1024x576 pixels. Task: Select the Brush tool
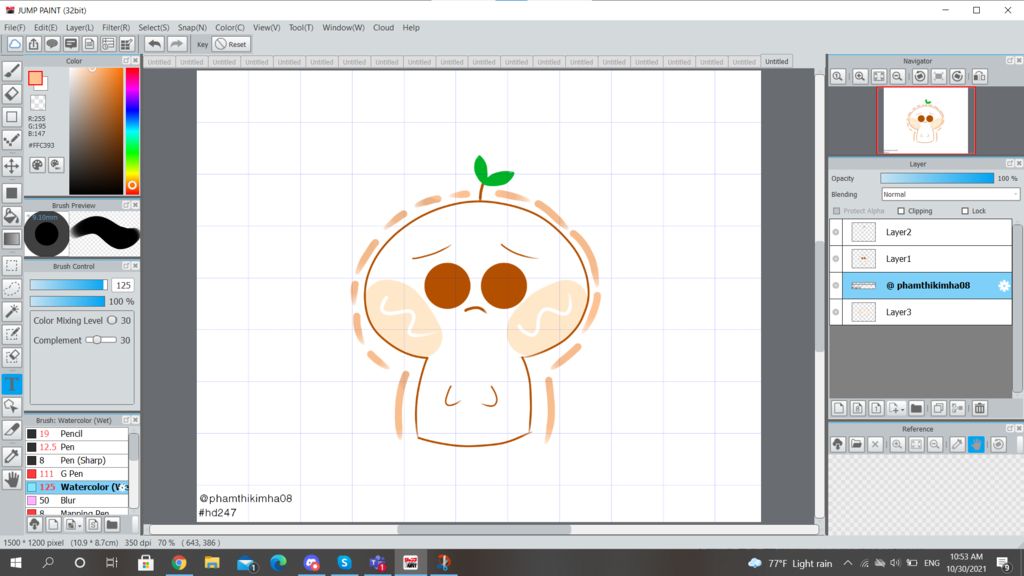[x=12, y=71]
